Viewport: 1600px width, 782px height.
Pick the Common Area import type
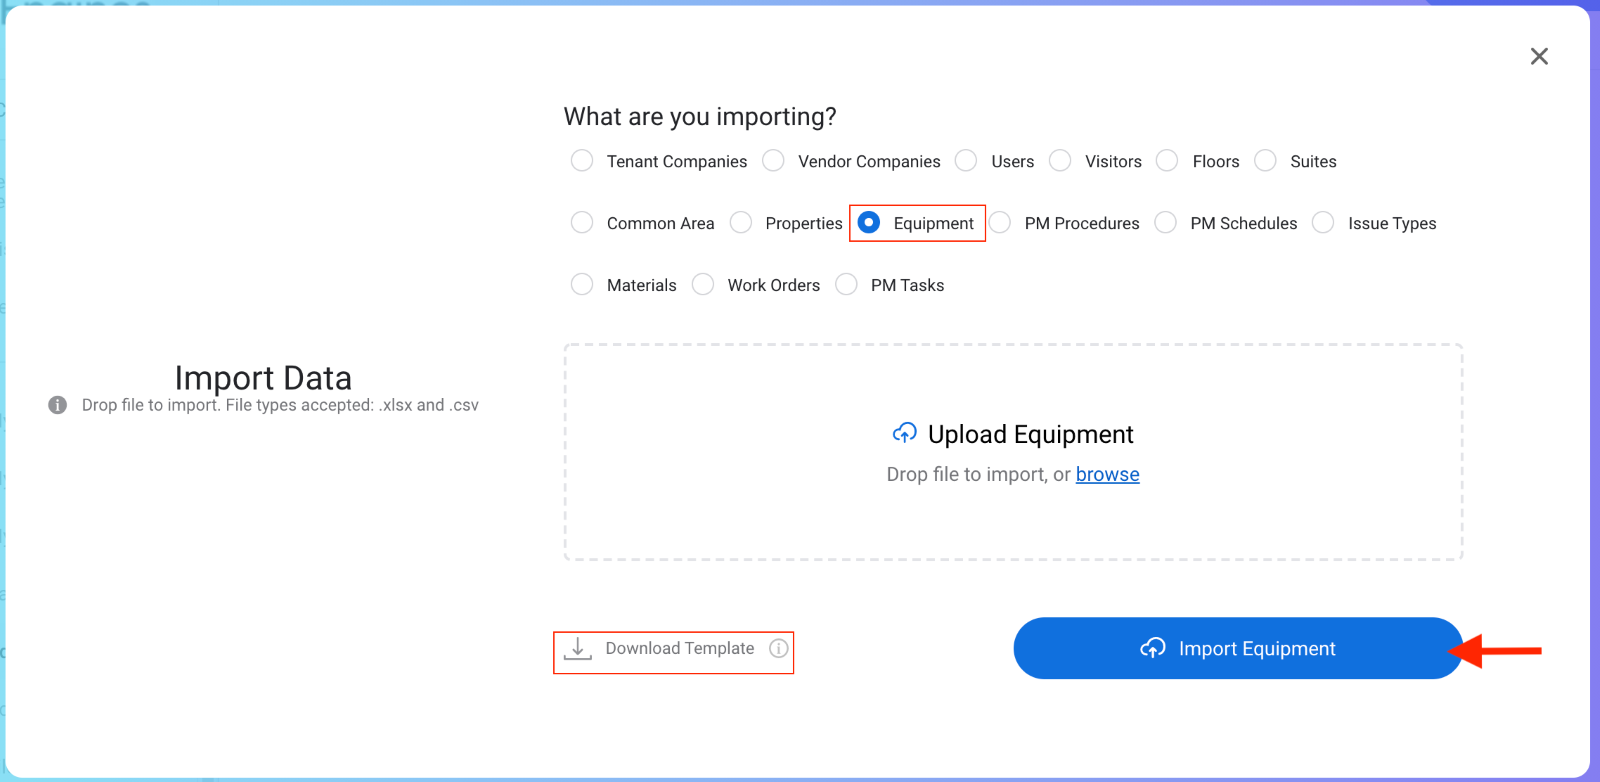coord(582,223)
